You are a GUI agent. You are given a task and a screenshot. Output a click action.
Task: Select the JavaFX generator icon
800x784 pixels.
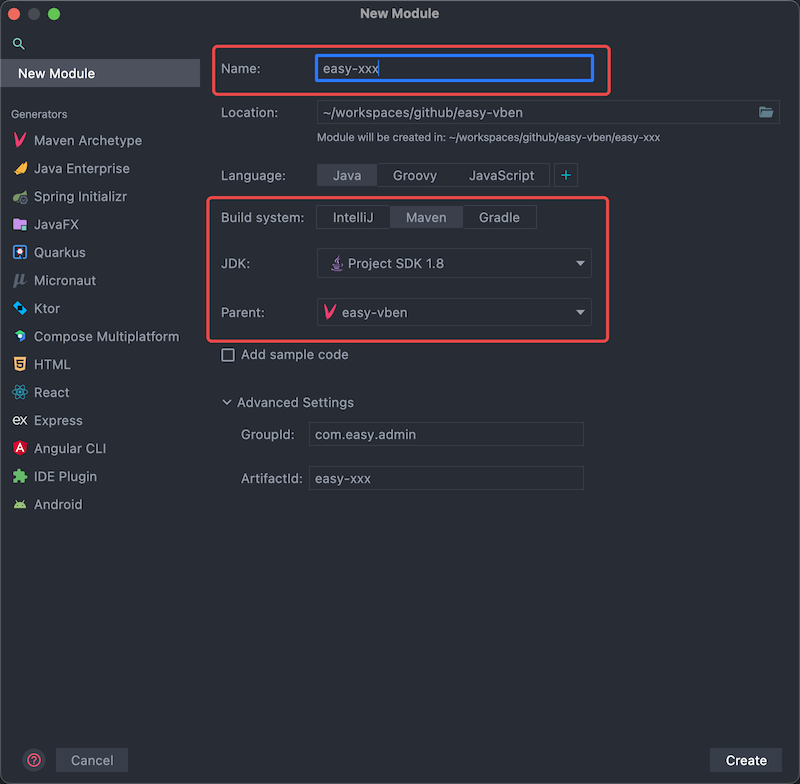(20, 224)
